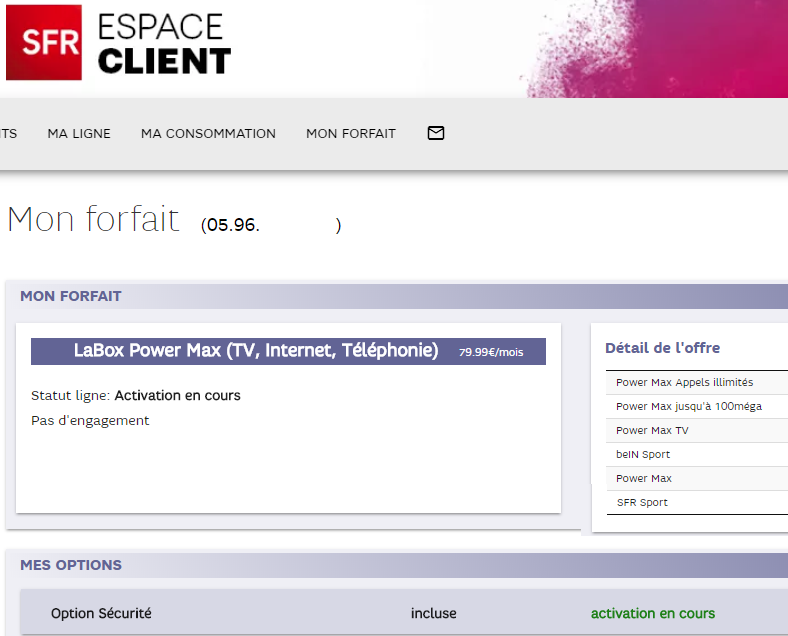Click the phone number starting 05.96.
The height and width of the screenshot is (636, 788).
271,225
